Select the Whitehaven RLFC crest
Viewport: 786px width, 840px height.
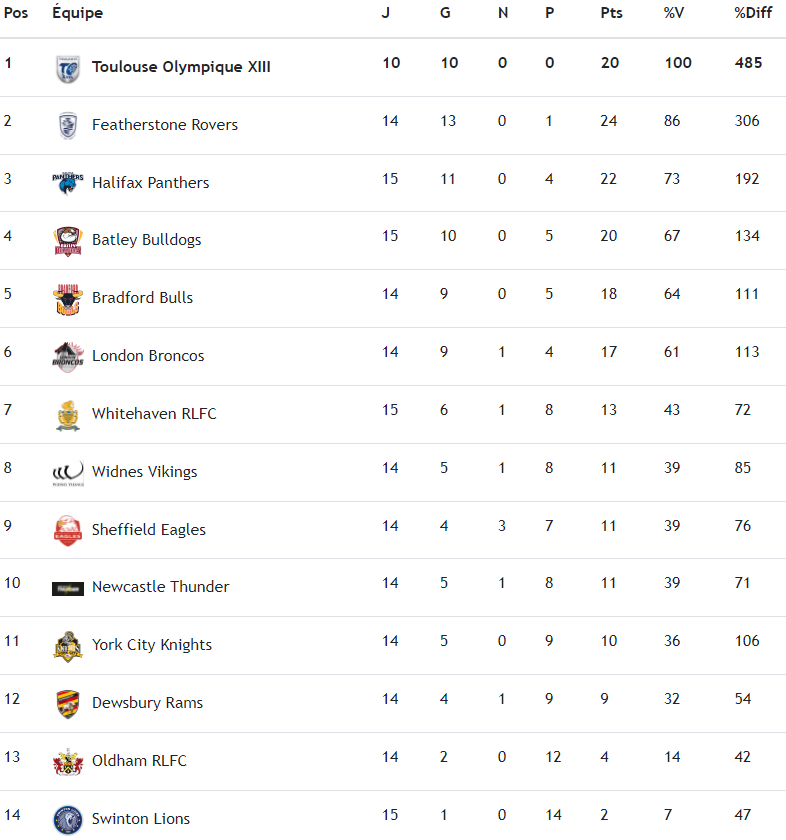point(68,414)
